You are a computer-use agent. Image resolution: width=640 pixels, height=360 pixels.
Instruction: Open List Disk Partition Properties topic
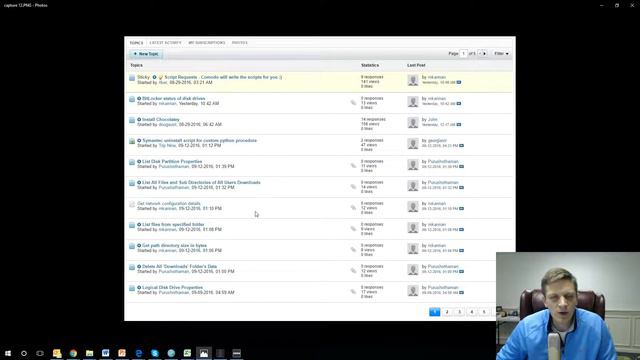172,162
